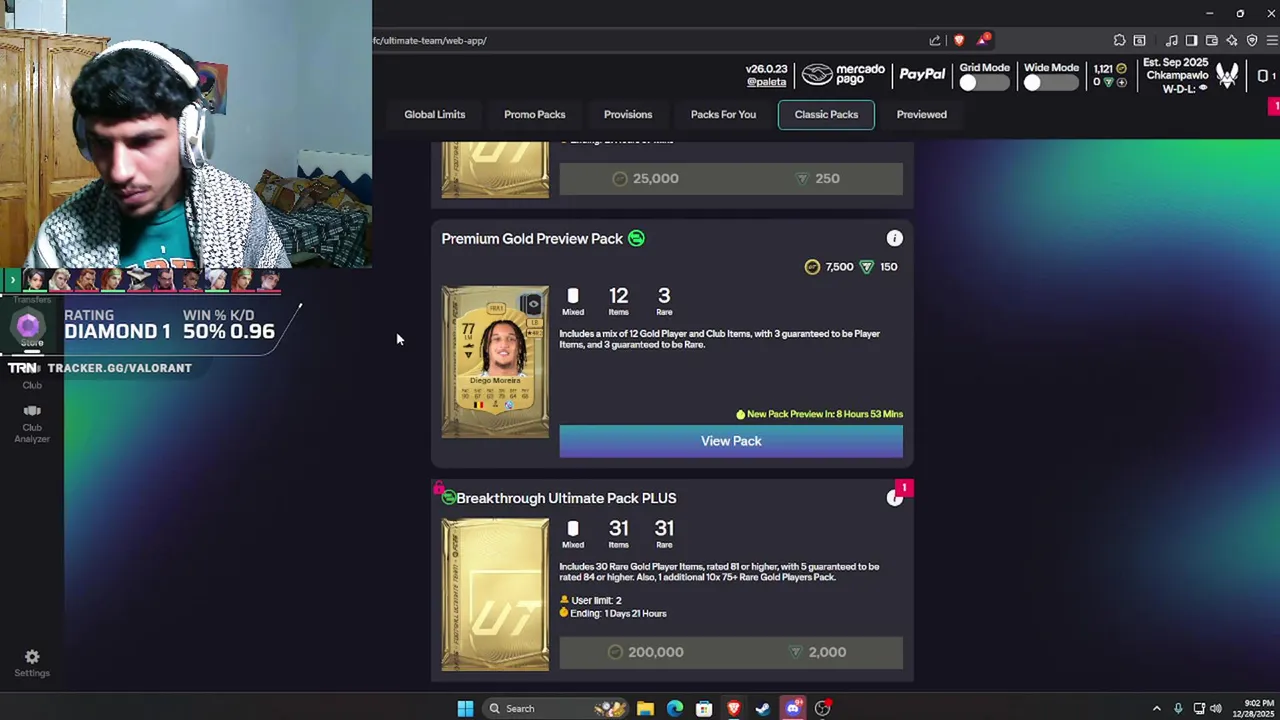Toggle the Wide Mode switch
The image size is (1280, 720).
point(1050,83)
